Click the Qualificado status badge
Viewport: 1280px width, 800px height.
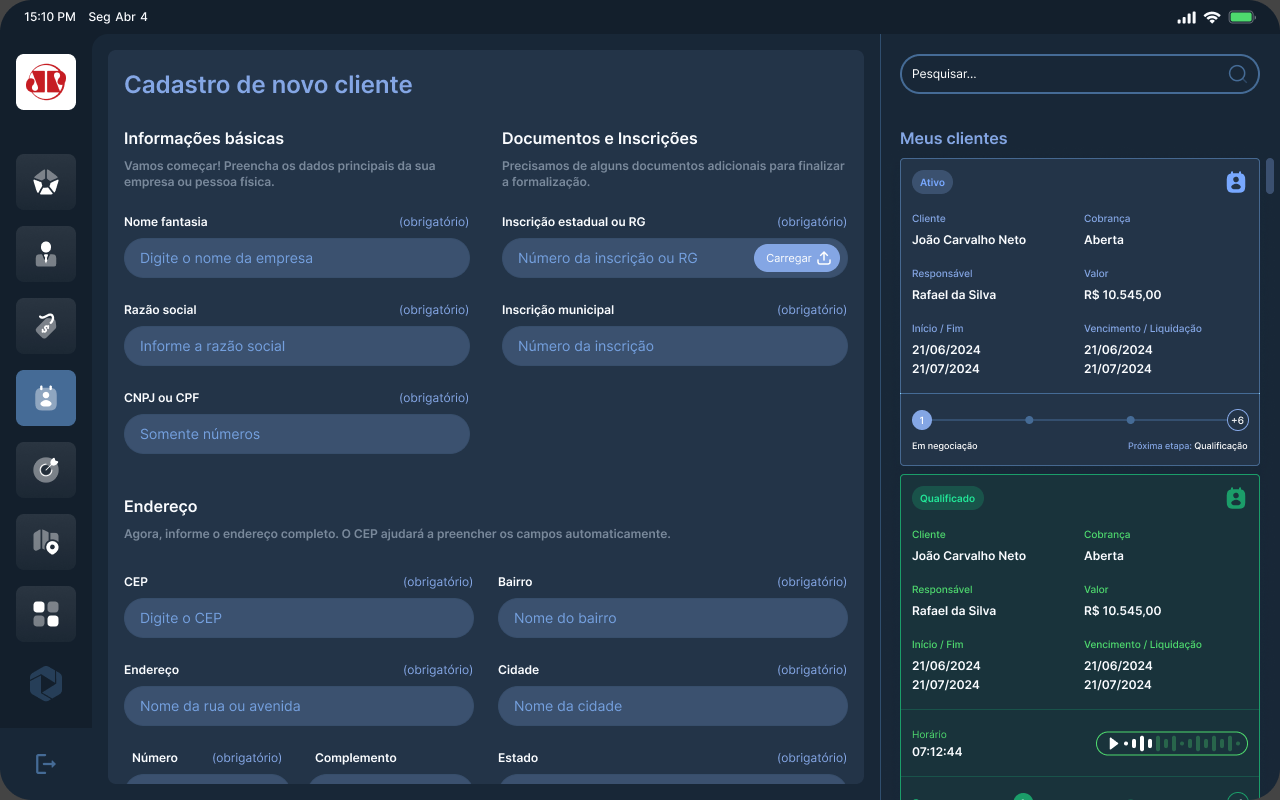coord(948,498)
